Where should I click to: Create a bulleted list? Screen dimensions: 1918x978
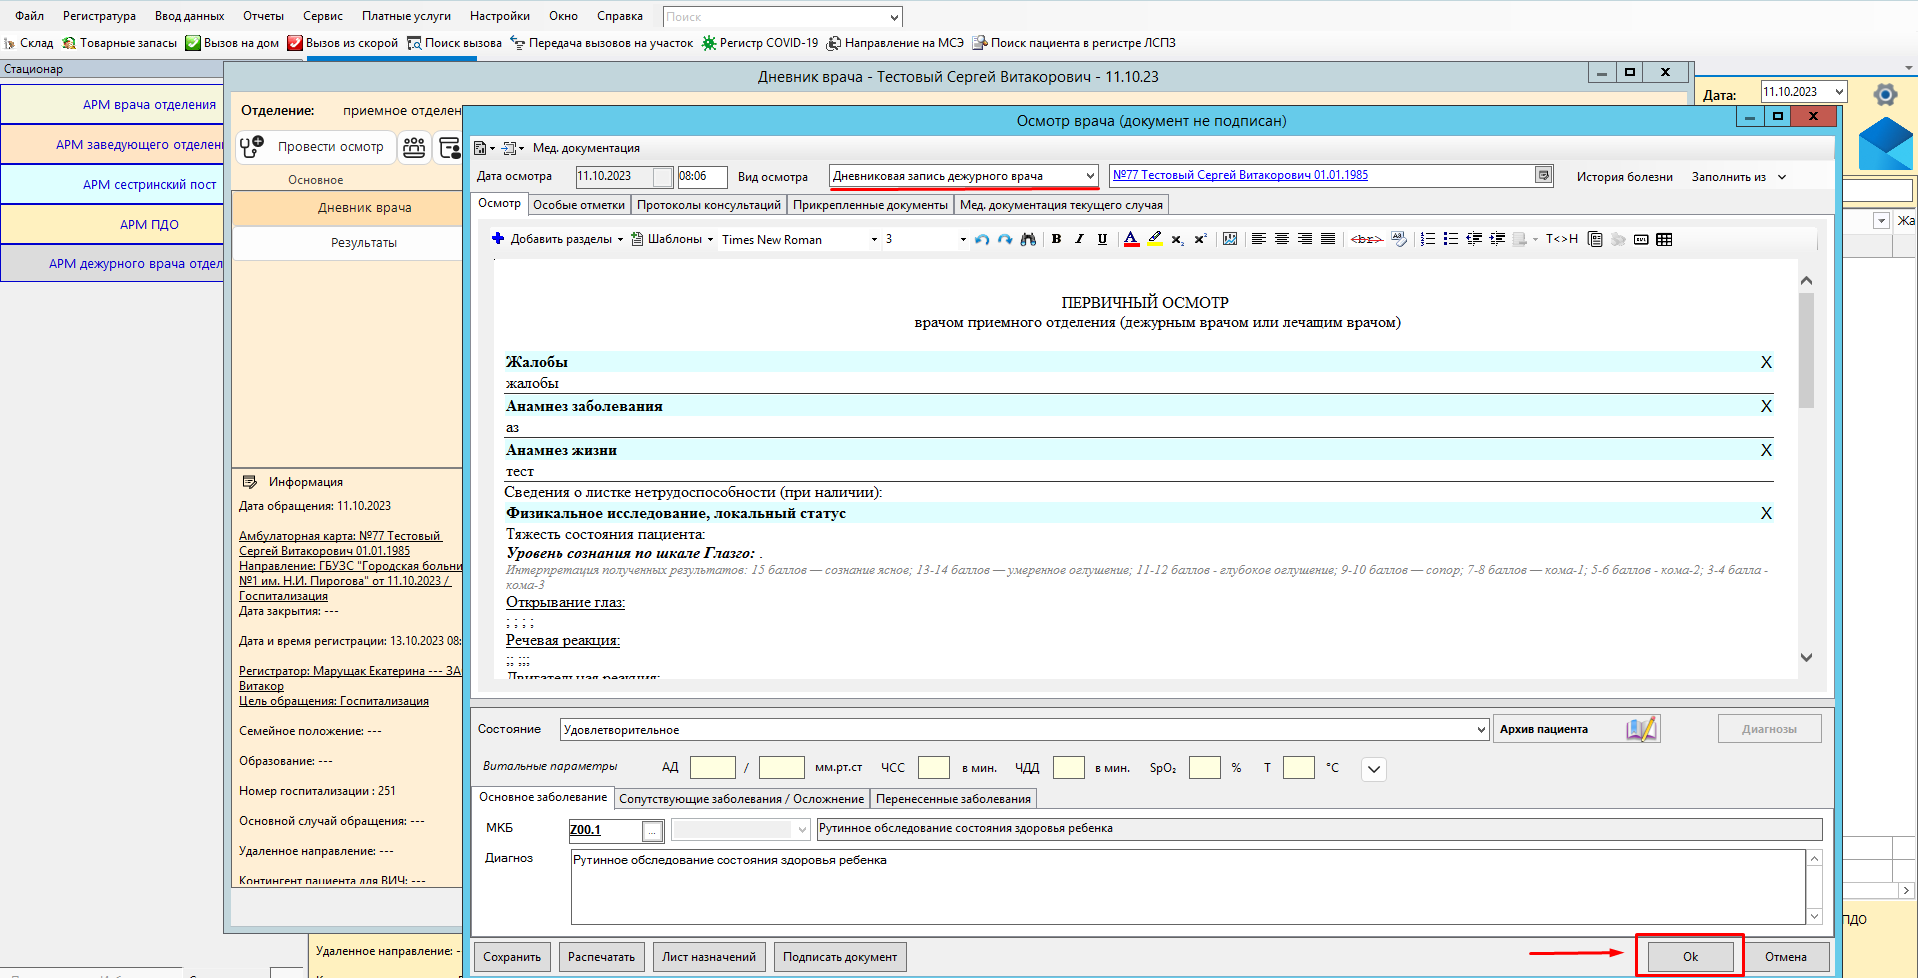coord(1451,239)
